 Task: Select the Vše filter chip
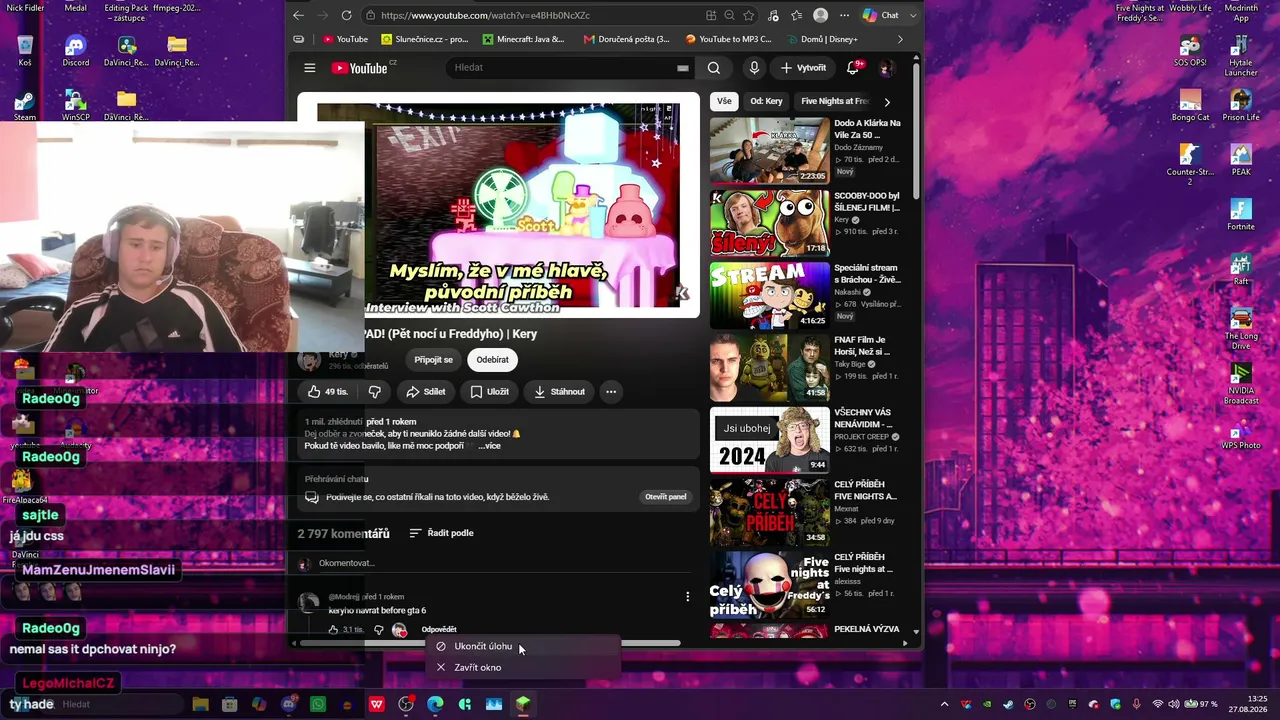coord(724,101)
